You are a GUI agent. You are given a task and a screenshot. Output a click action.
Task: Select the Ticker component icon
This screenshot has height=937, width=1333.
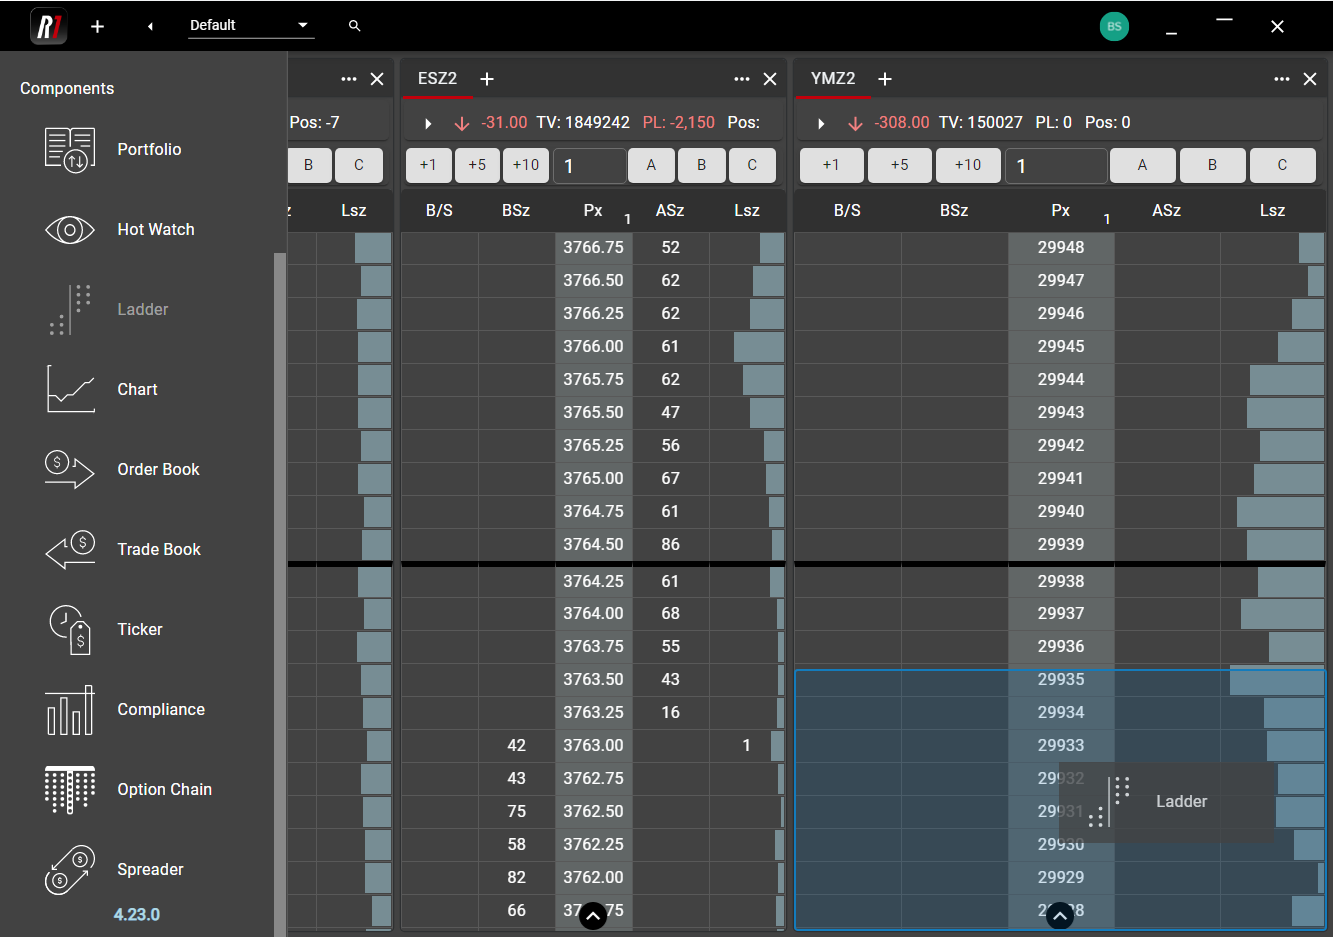(x=70, y=629)
